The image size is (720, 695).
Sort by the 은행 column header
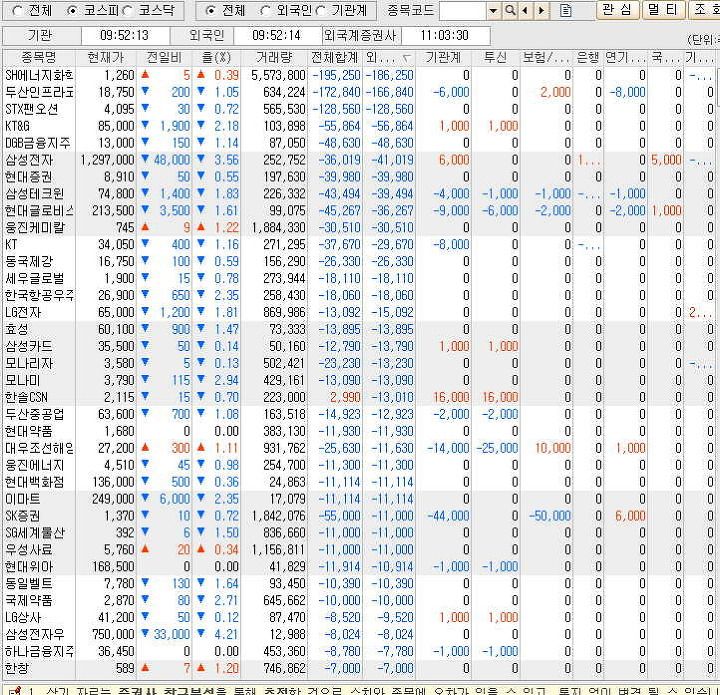tap(588, 58)
